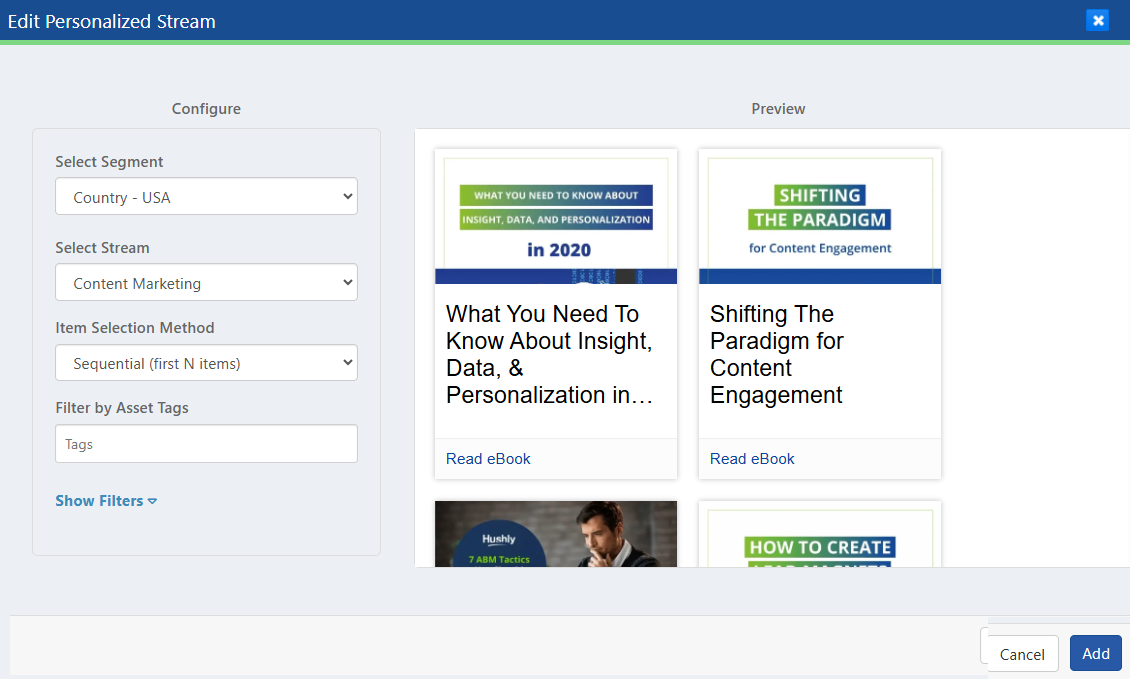The image size is (1130, 679).
Task: Select the Insight, Data, and Personalization 2020 thumbnail
Action: [556, 216]
